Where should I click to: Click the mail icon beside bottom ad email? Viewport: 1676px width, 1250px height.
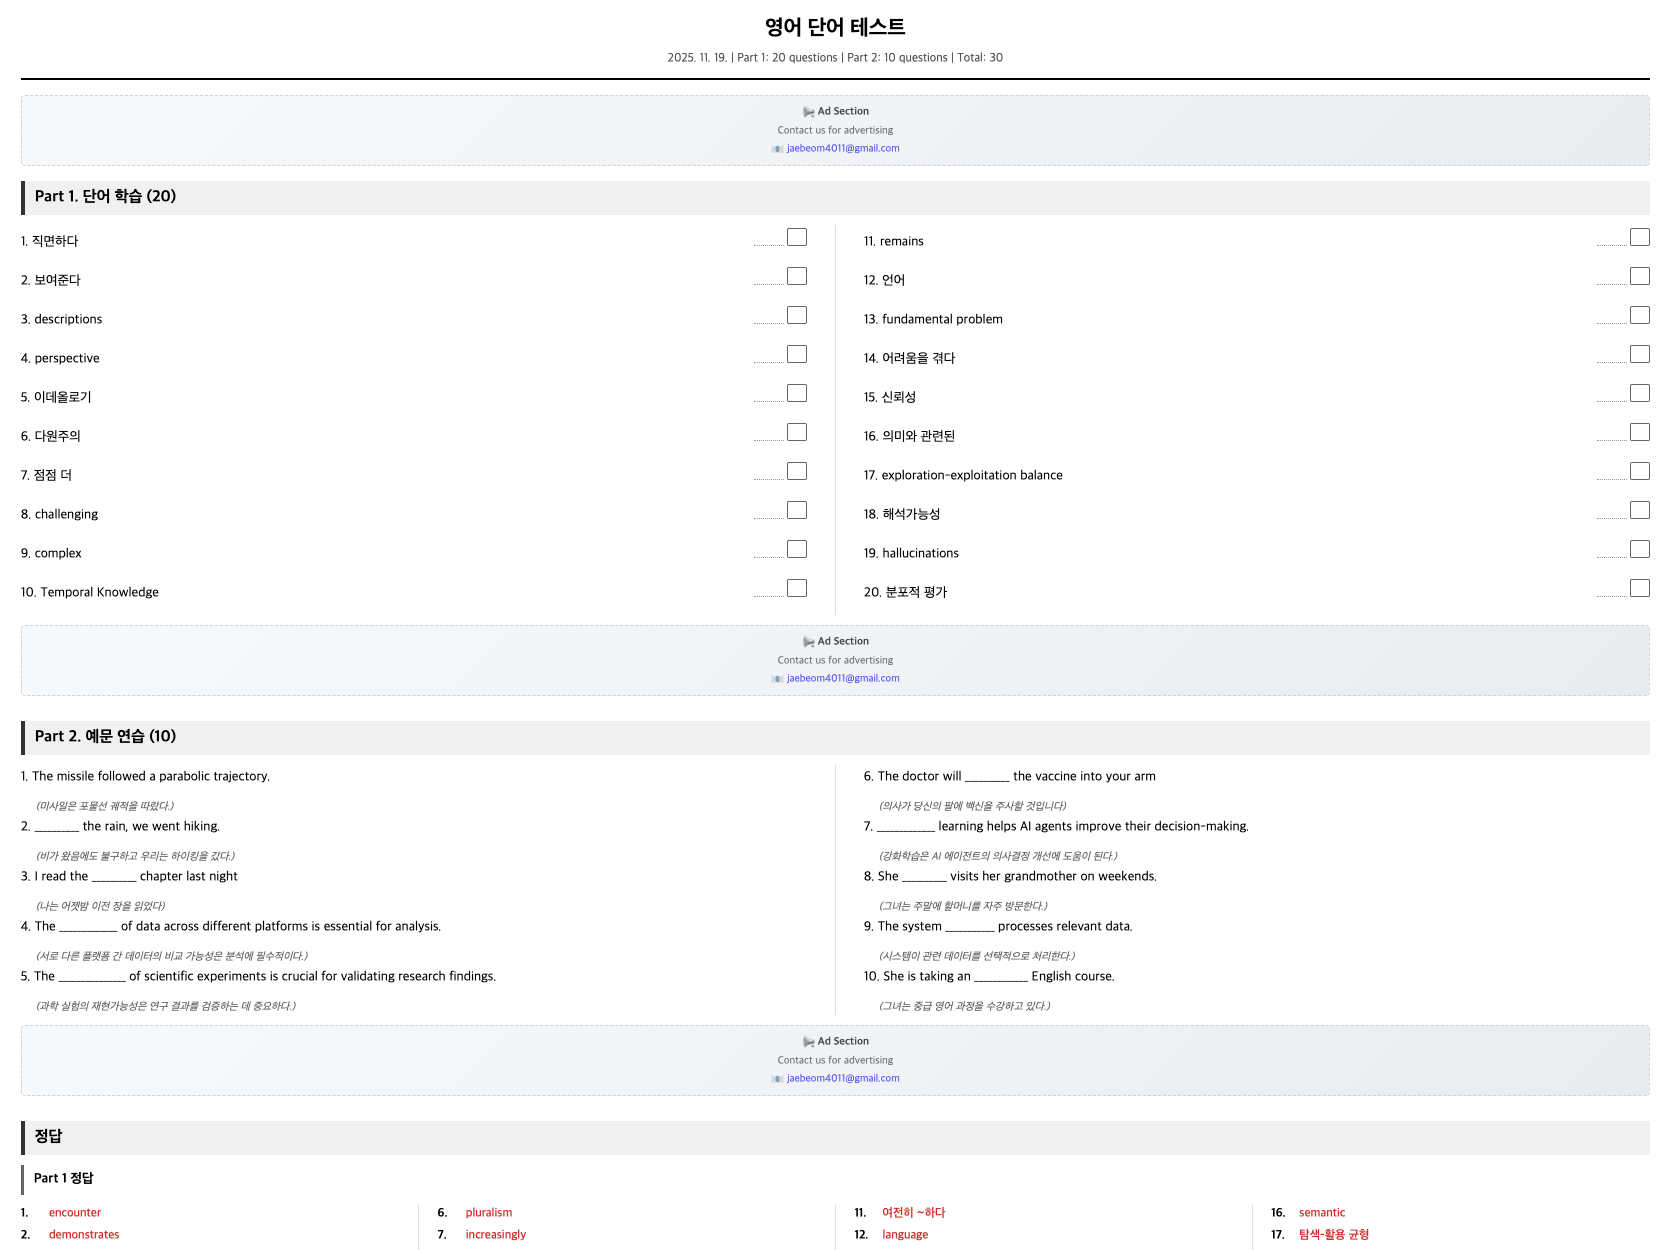click(777, 1079)
